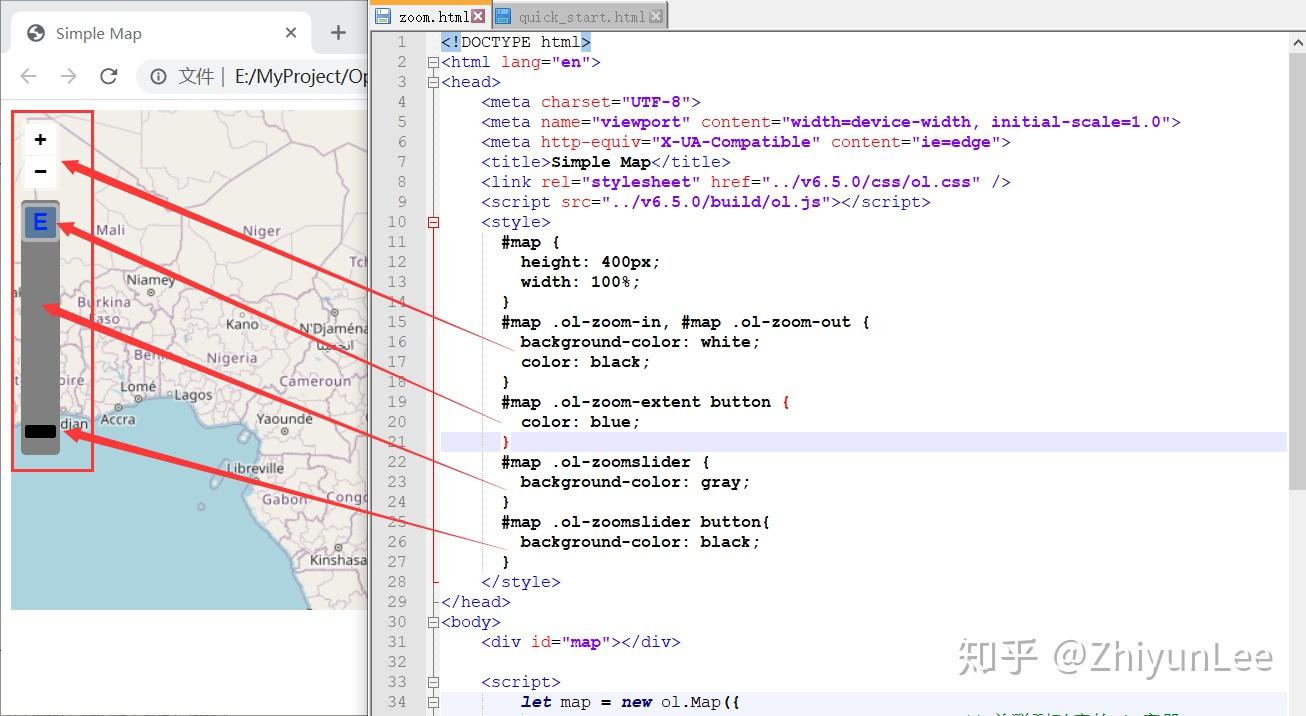Screen dimensions: 1306x716
Task: Click the page info icon in the address bar
Action: coord(158,76)
